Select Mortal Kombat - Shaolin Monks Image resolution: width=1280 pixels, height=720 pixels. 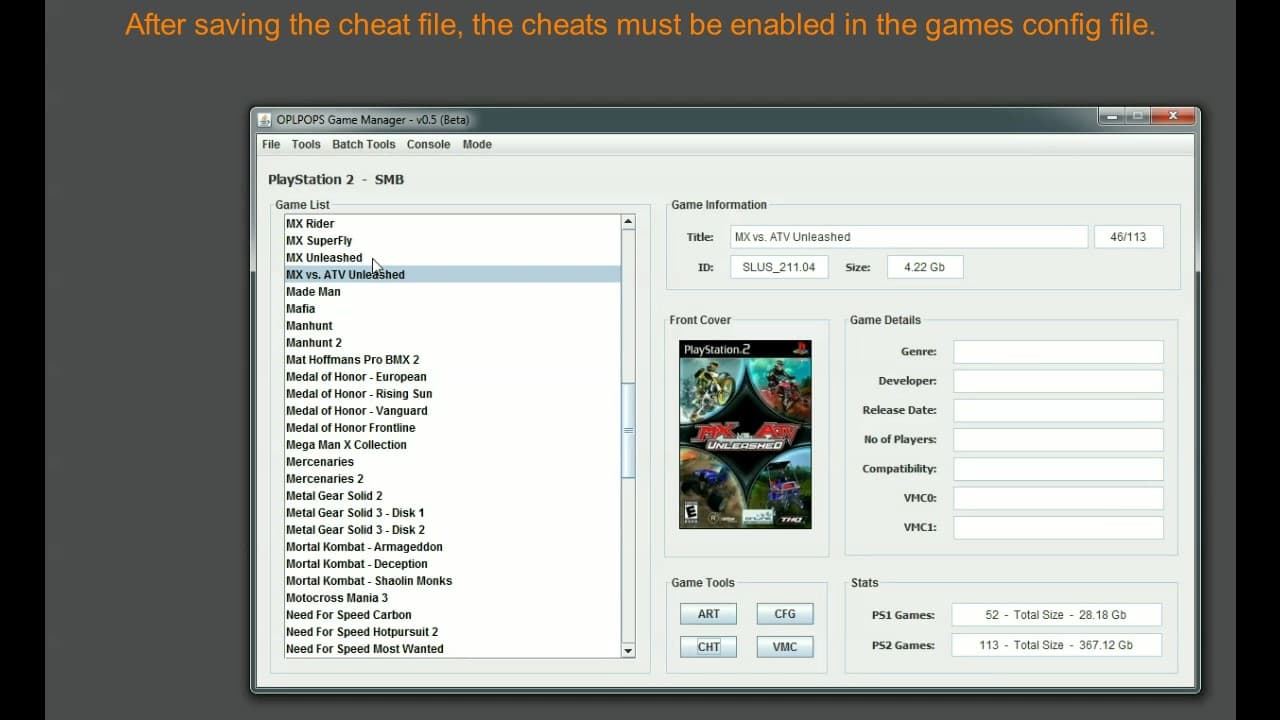(452, 581)
